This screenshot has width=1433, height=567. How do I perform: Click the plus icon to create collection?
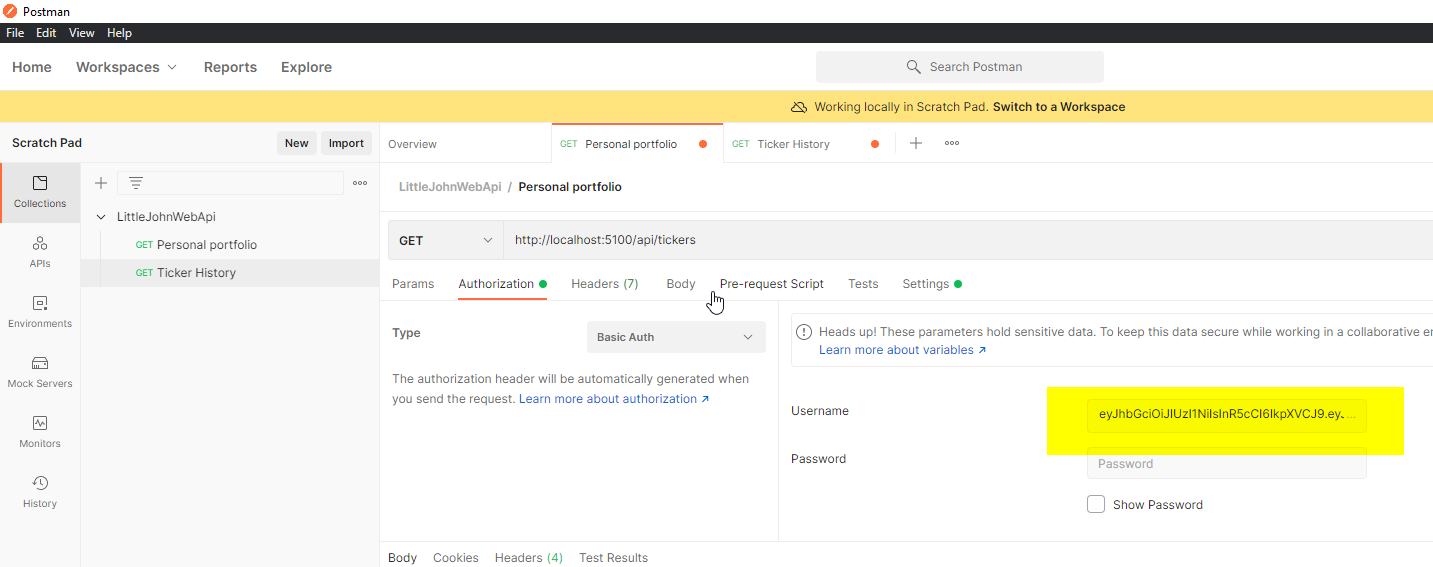[x=100, y=183]
